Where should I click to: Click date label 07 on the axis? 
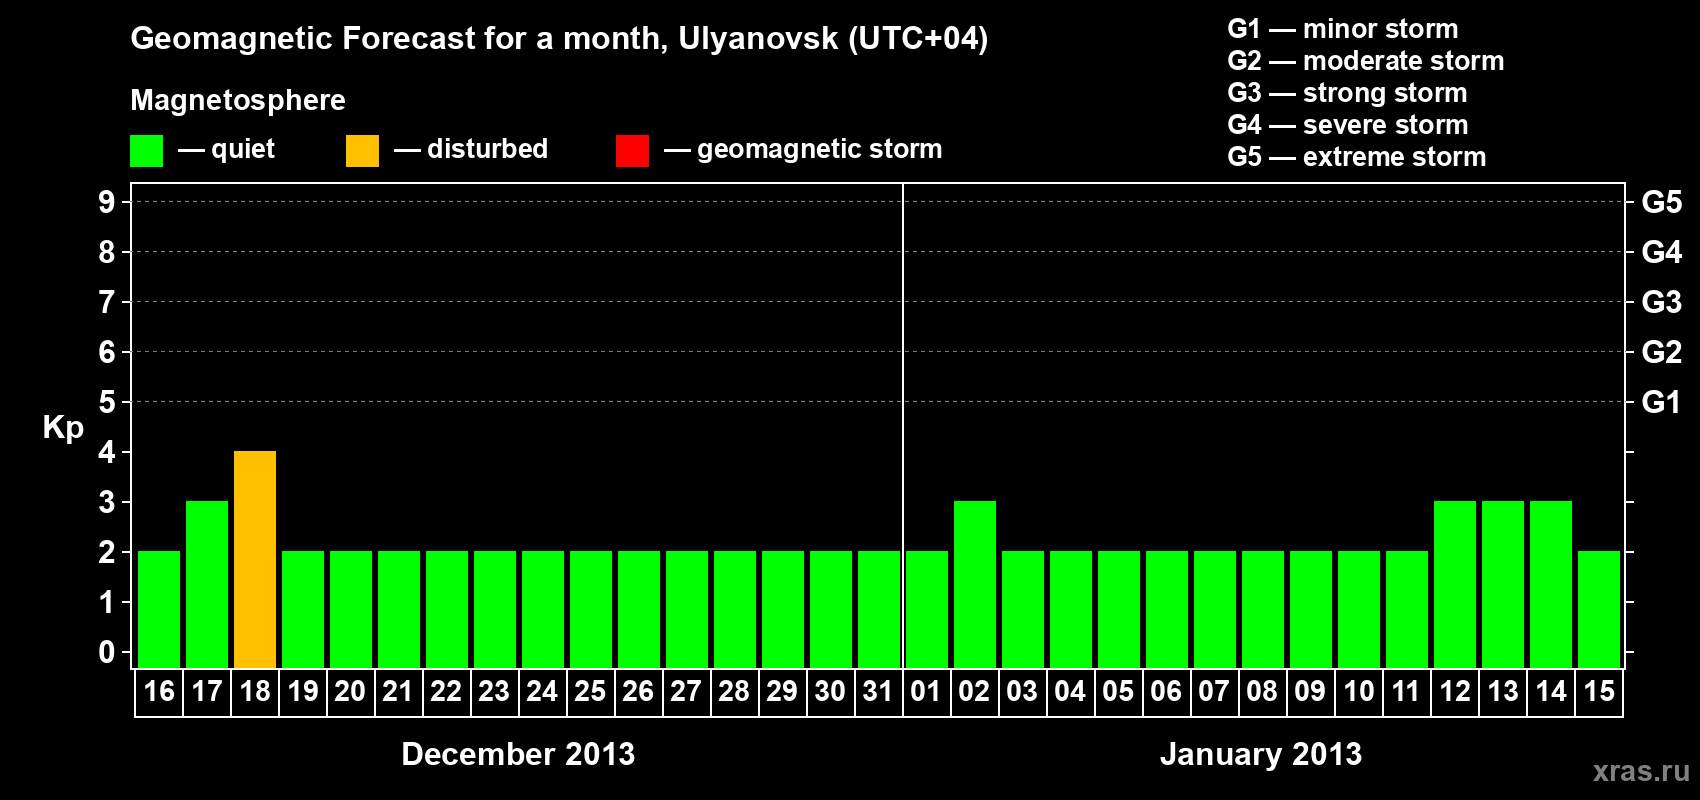(x=1214, y=691)
